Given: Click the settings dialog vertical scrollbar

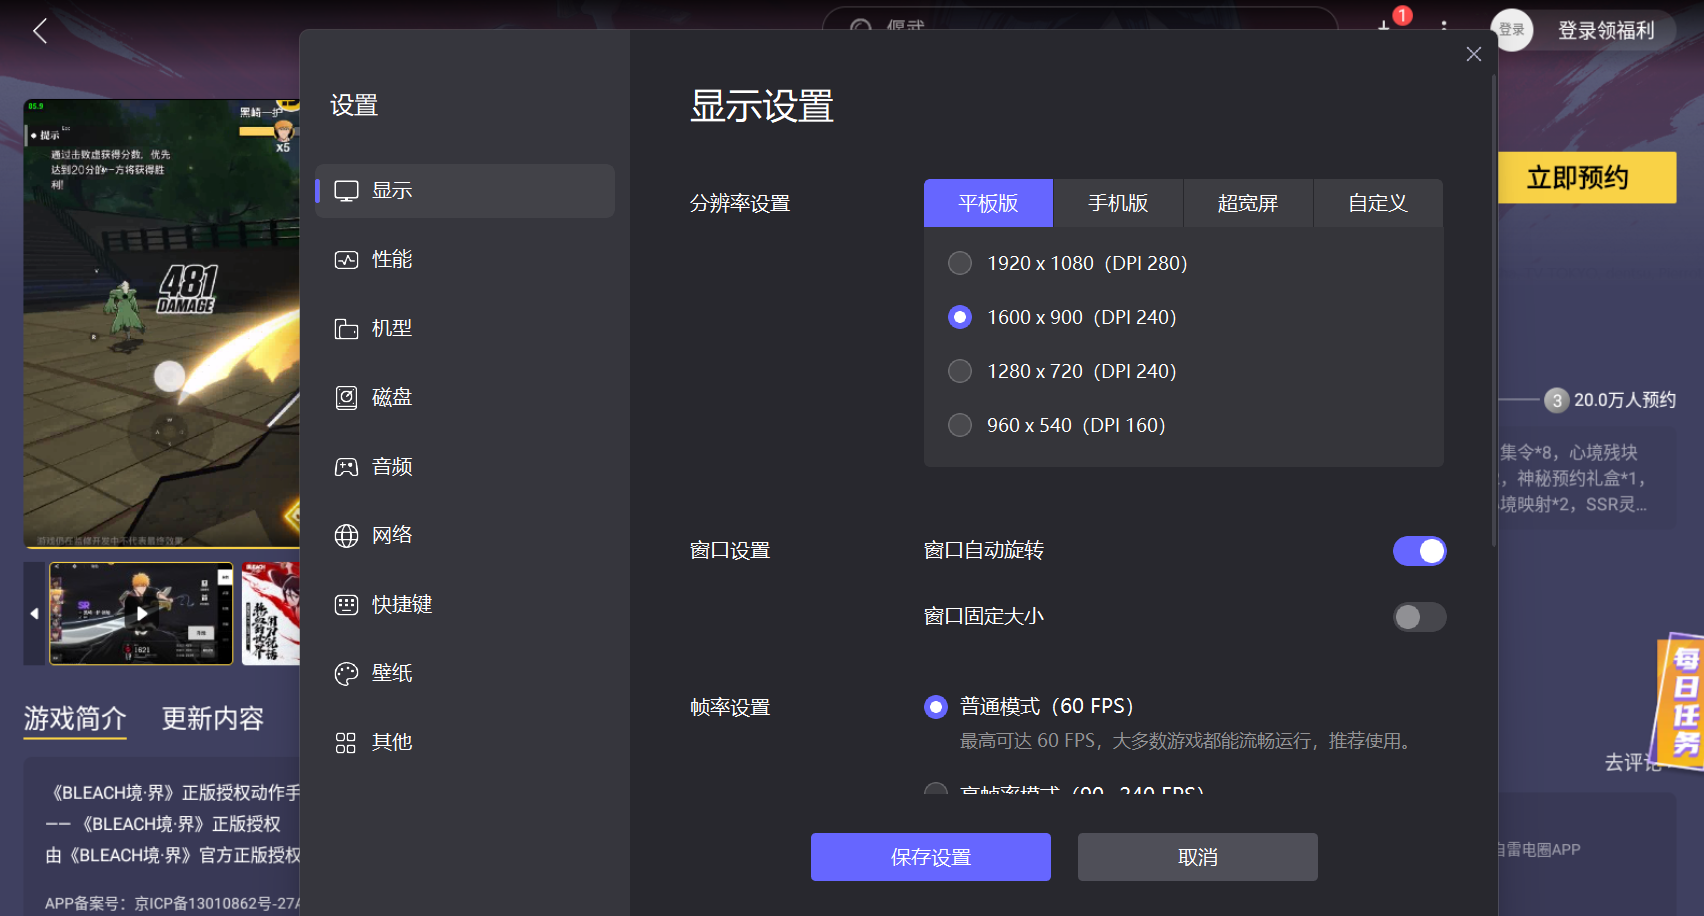Looking at the screenshot, I should coord(1494,310).
